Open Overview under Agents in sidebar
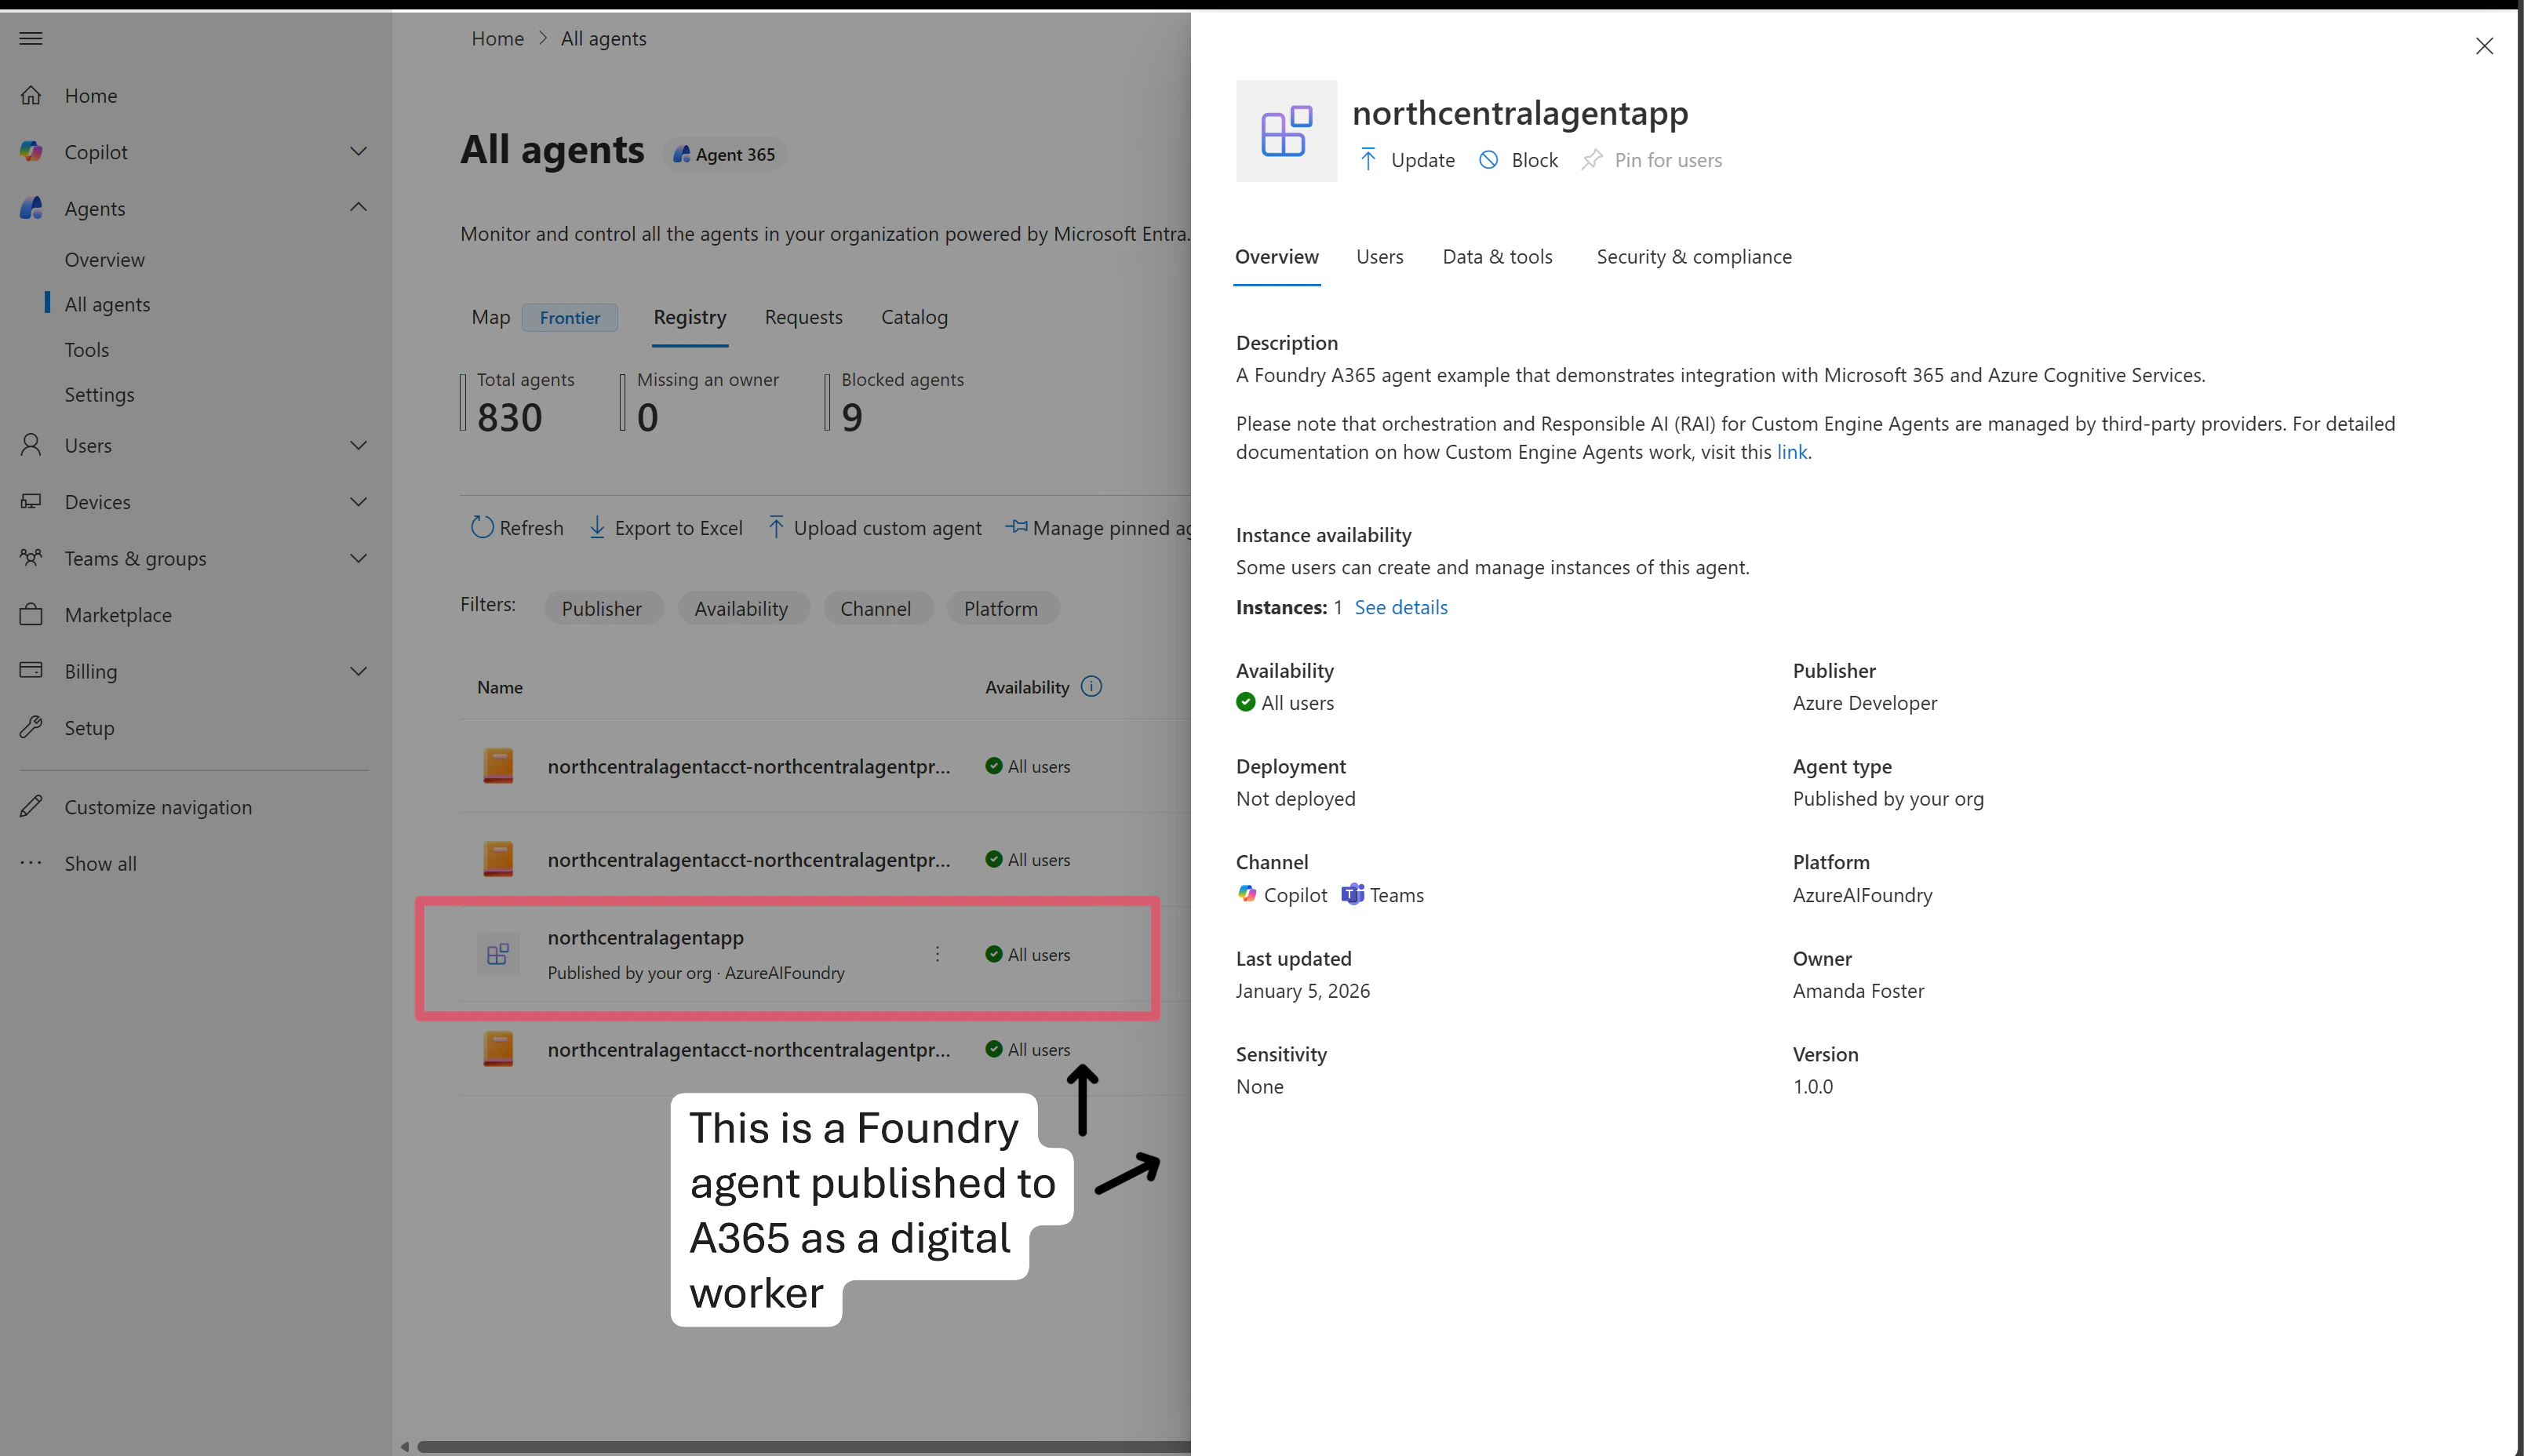Screen dimensions: 2524x1456 [x=105, y=260]
